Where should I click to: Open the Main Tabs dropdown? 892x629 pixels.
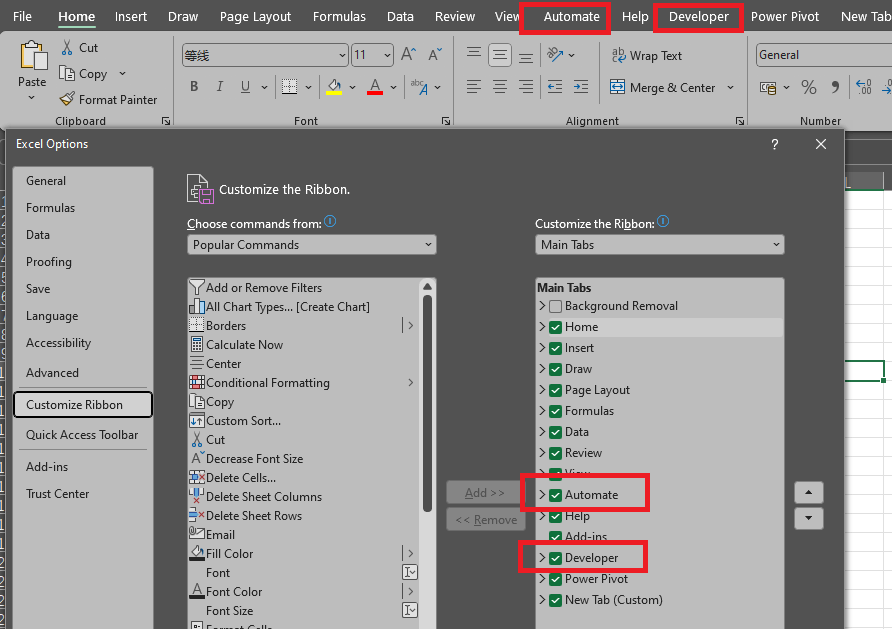(659, 245)
